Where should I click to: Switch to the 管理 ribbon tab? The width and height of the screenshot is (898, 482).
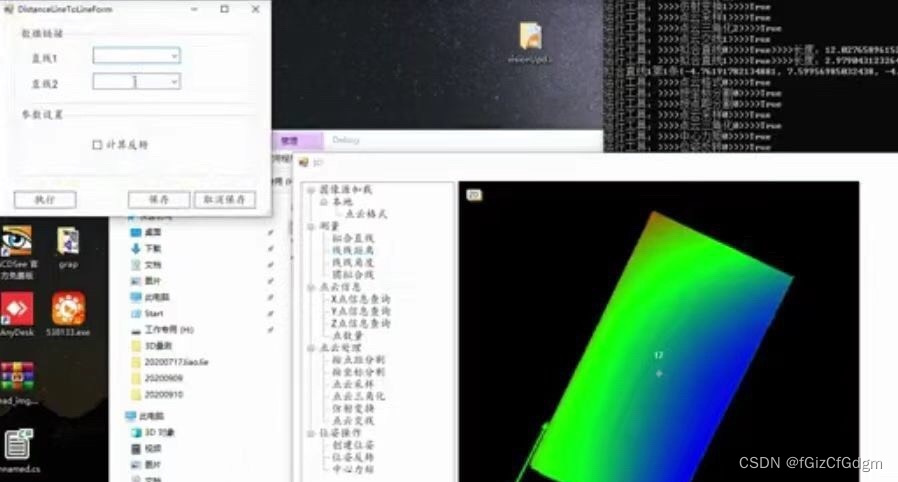[x=290, y=140]
